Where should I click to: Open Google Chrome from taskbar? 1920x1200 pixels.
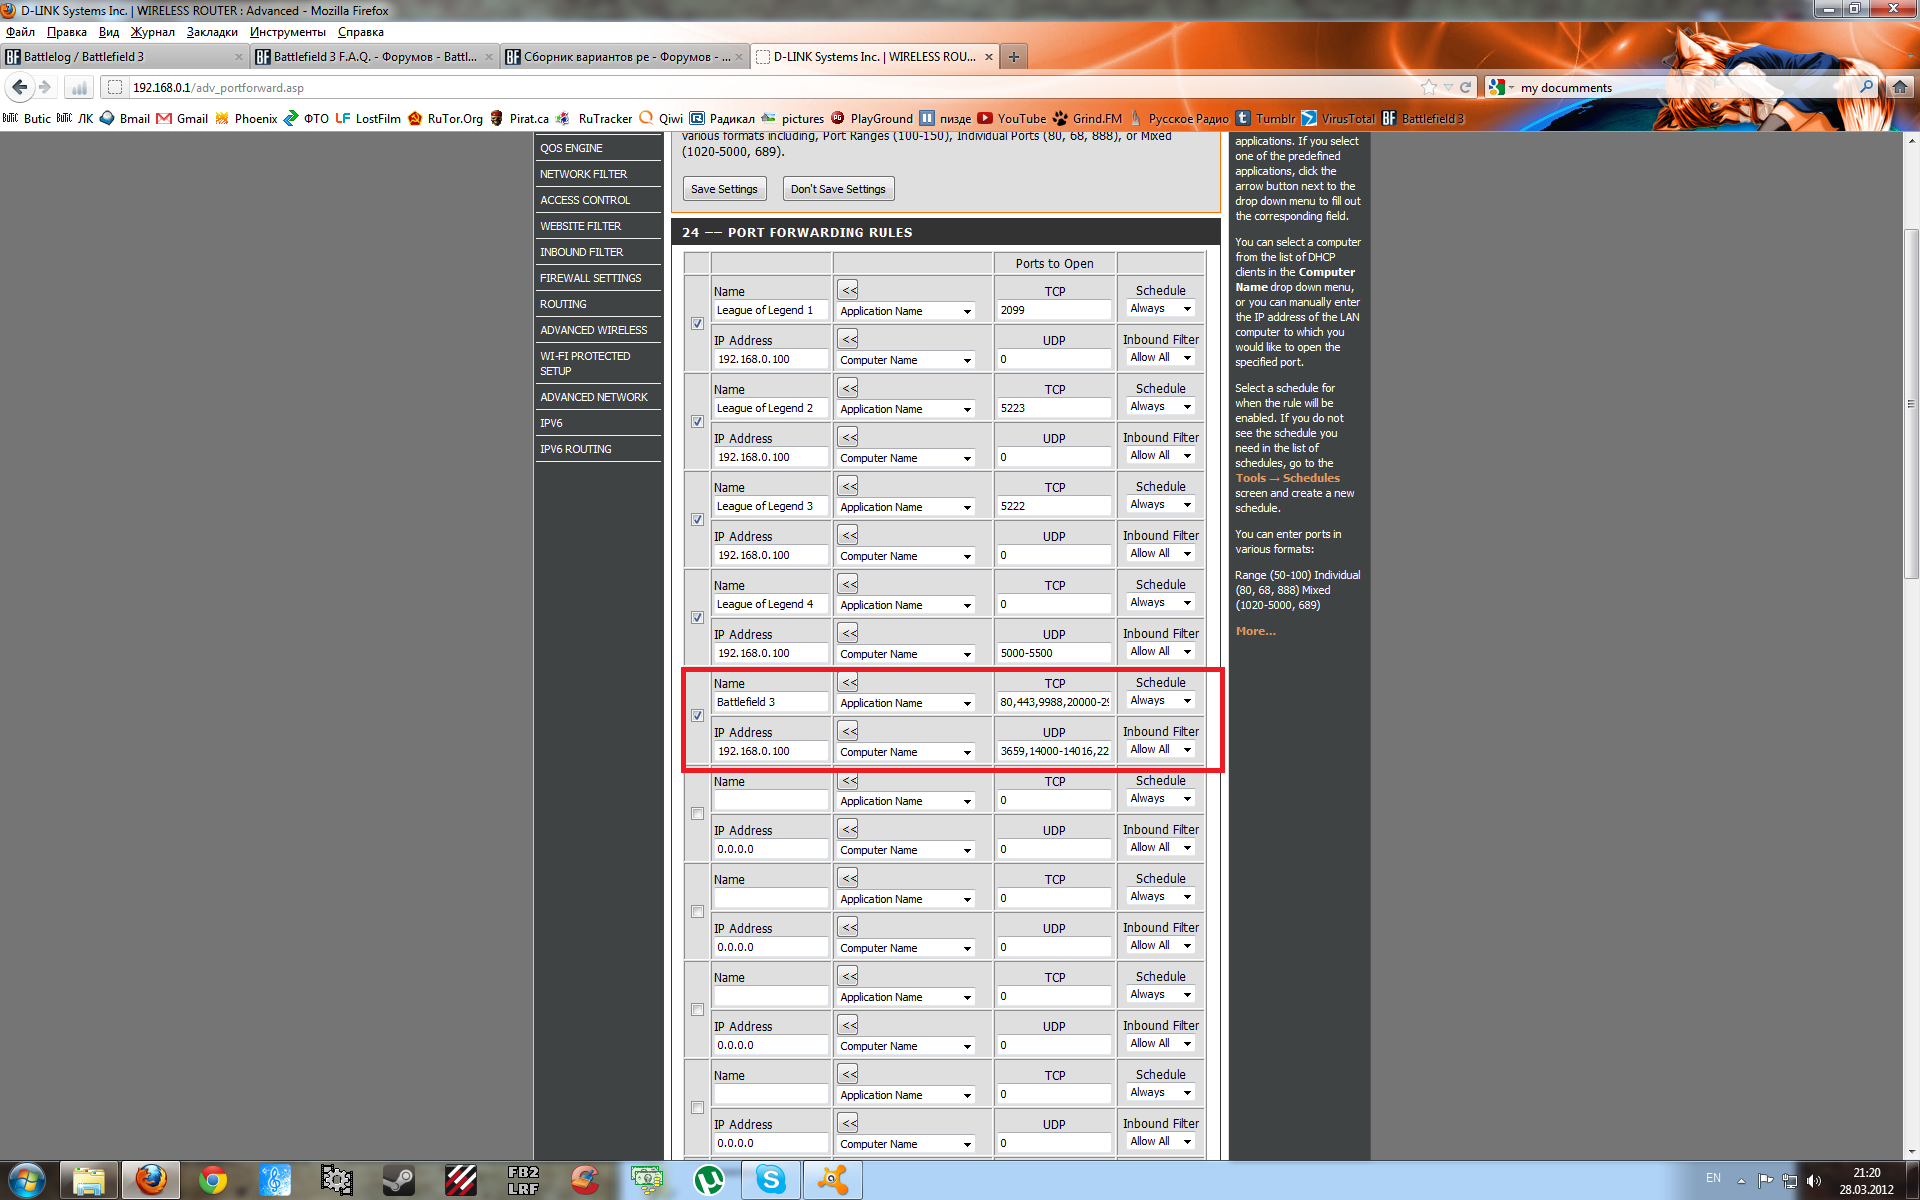(213, 1181)
